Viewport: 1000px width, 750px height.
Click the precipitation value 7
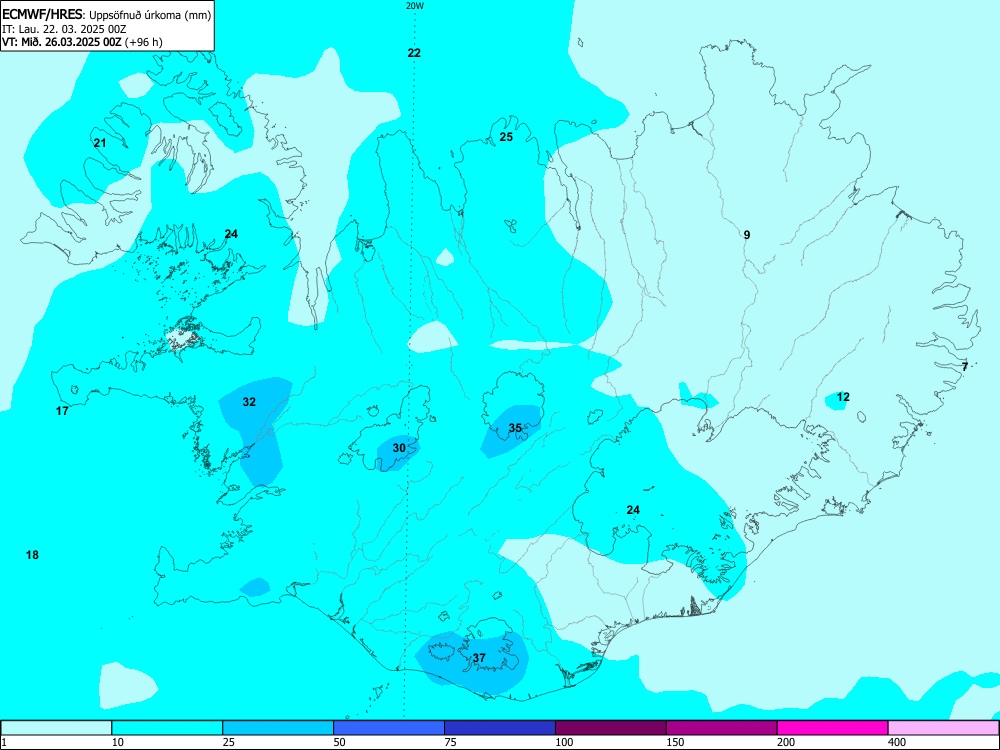tap(965, 367)
